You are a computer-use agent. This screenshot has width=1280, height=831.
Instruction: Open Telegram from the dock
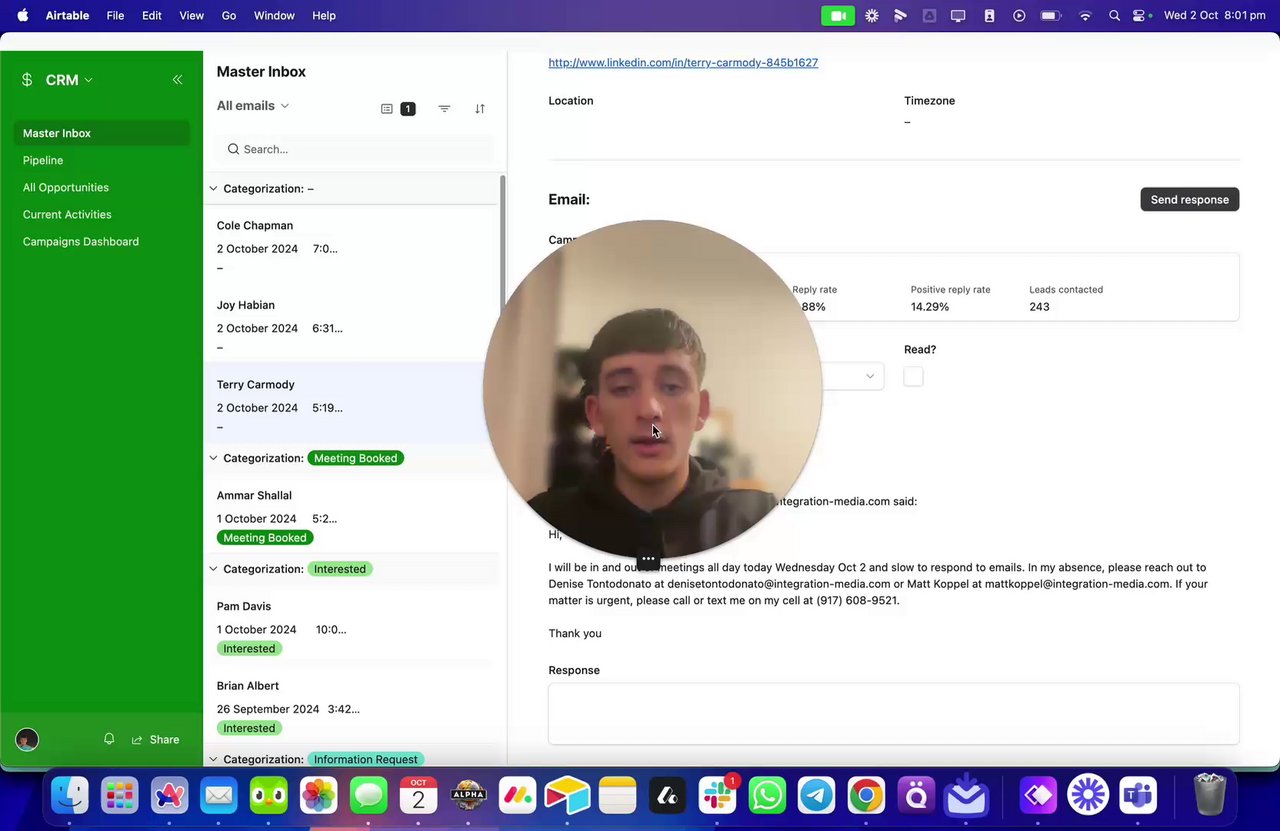pyautogui.click(x=816, y=796)
